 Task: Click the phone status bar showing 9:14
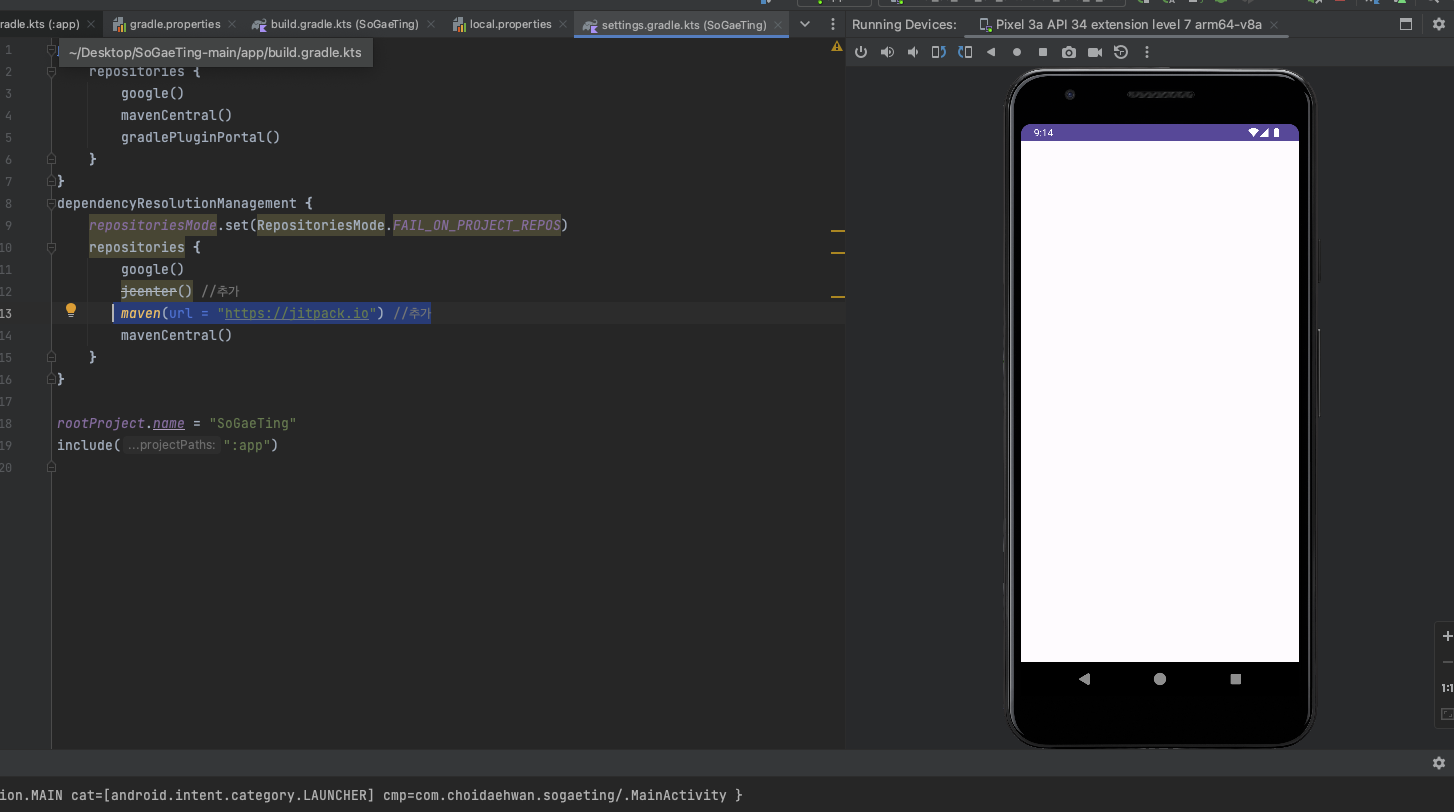[x=1160, y=132]
